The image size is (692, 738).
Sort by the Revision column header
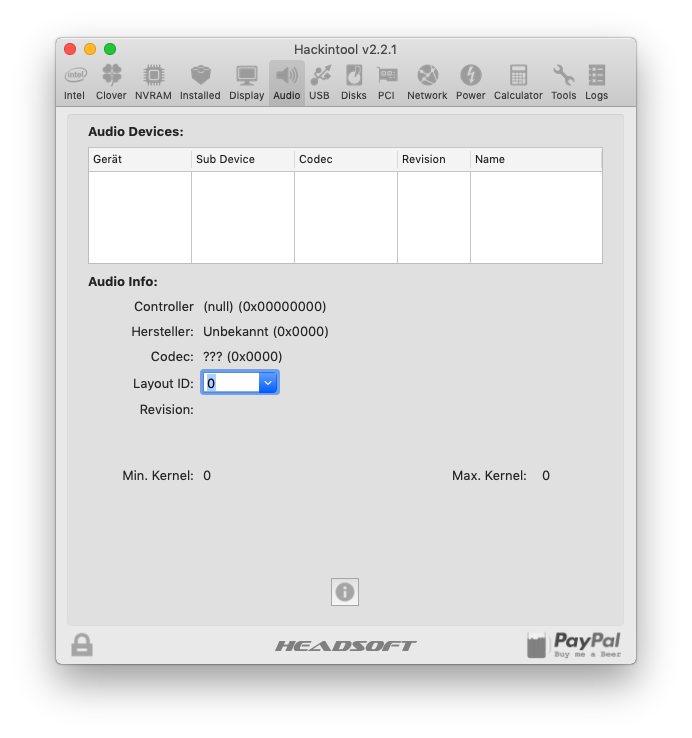tap(434, 160)
